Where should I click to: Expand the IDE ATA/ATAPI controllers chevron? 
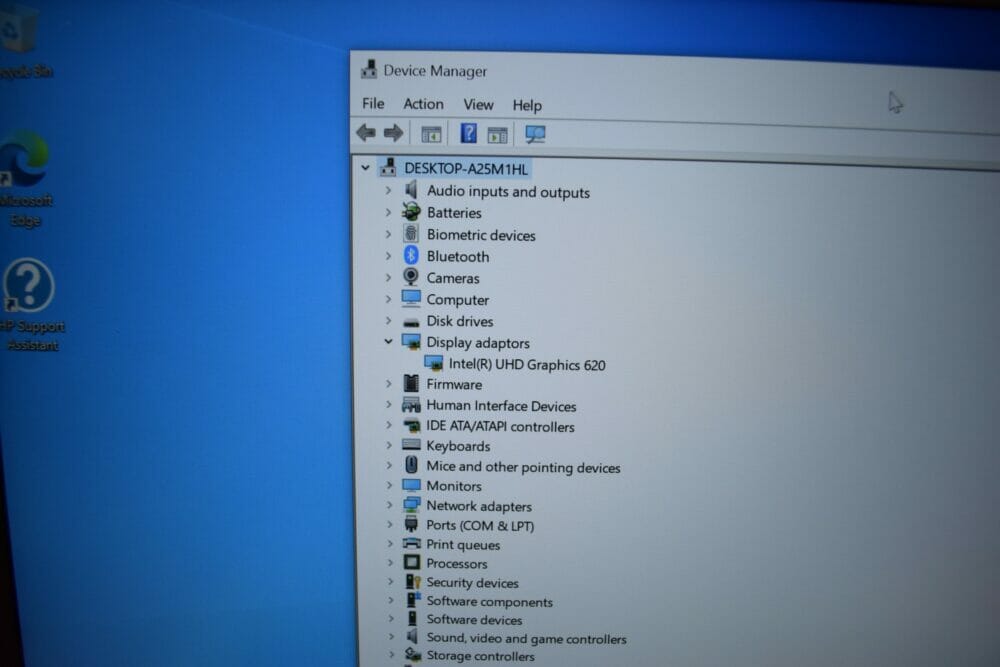pyautogui.click(x=388, y=425)
